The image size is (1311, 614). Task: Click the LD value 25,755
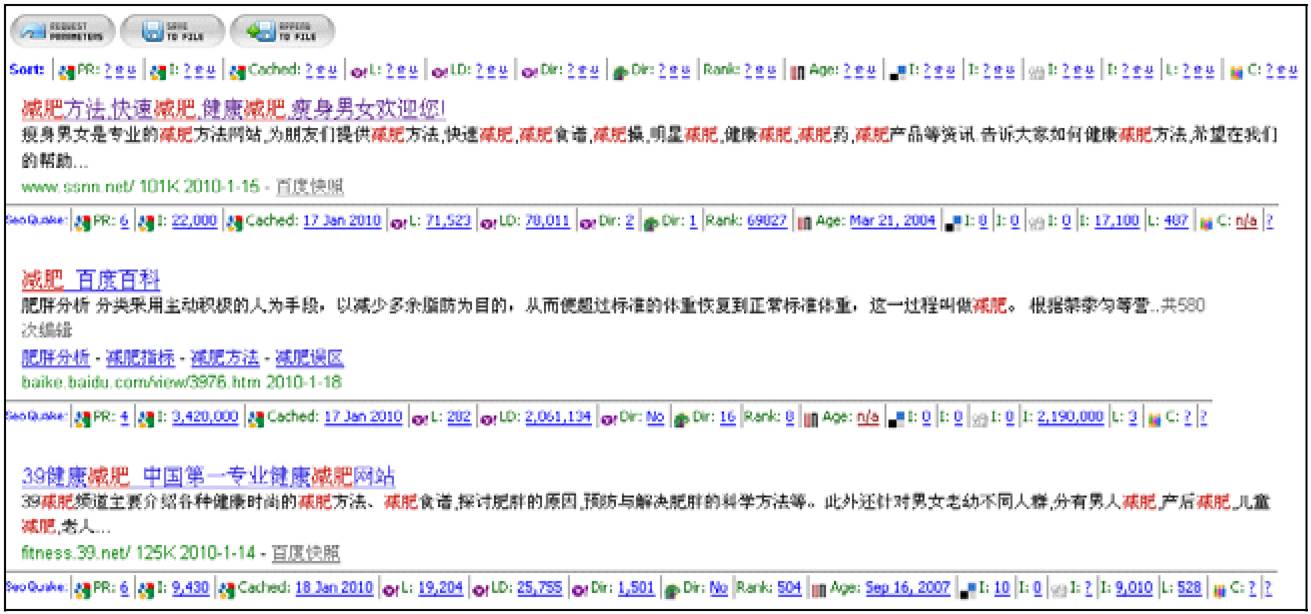coord(539,588)
